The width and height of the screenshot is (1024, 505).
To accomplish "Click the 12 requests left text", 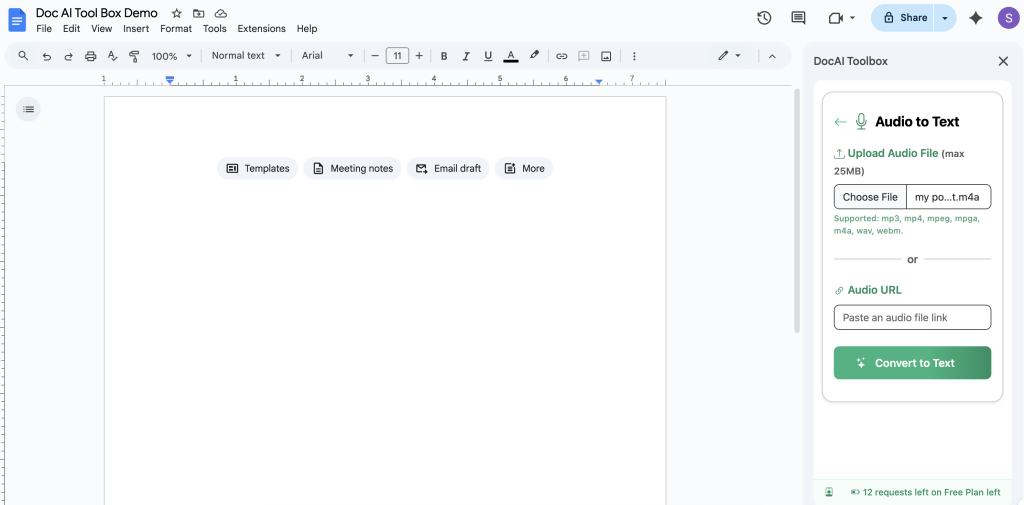I will click(x=931, y=493).
